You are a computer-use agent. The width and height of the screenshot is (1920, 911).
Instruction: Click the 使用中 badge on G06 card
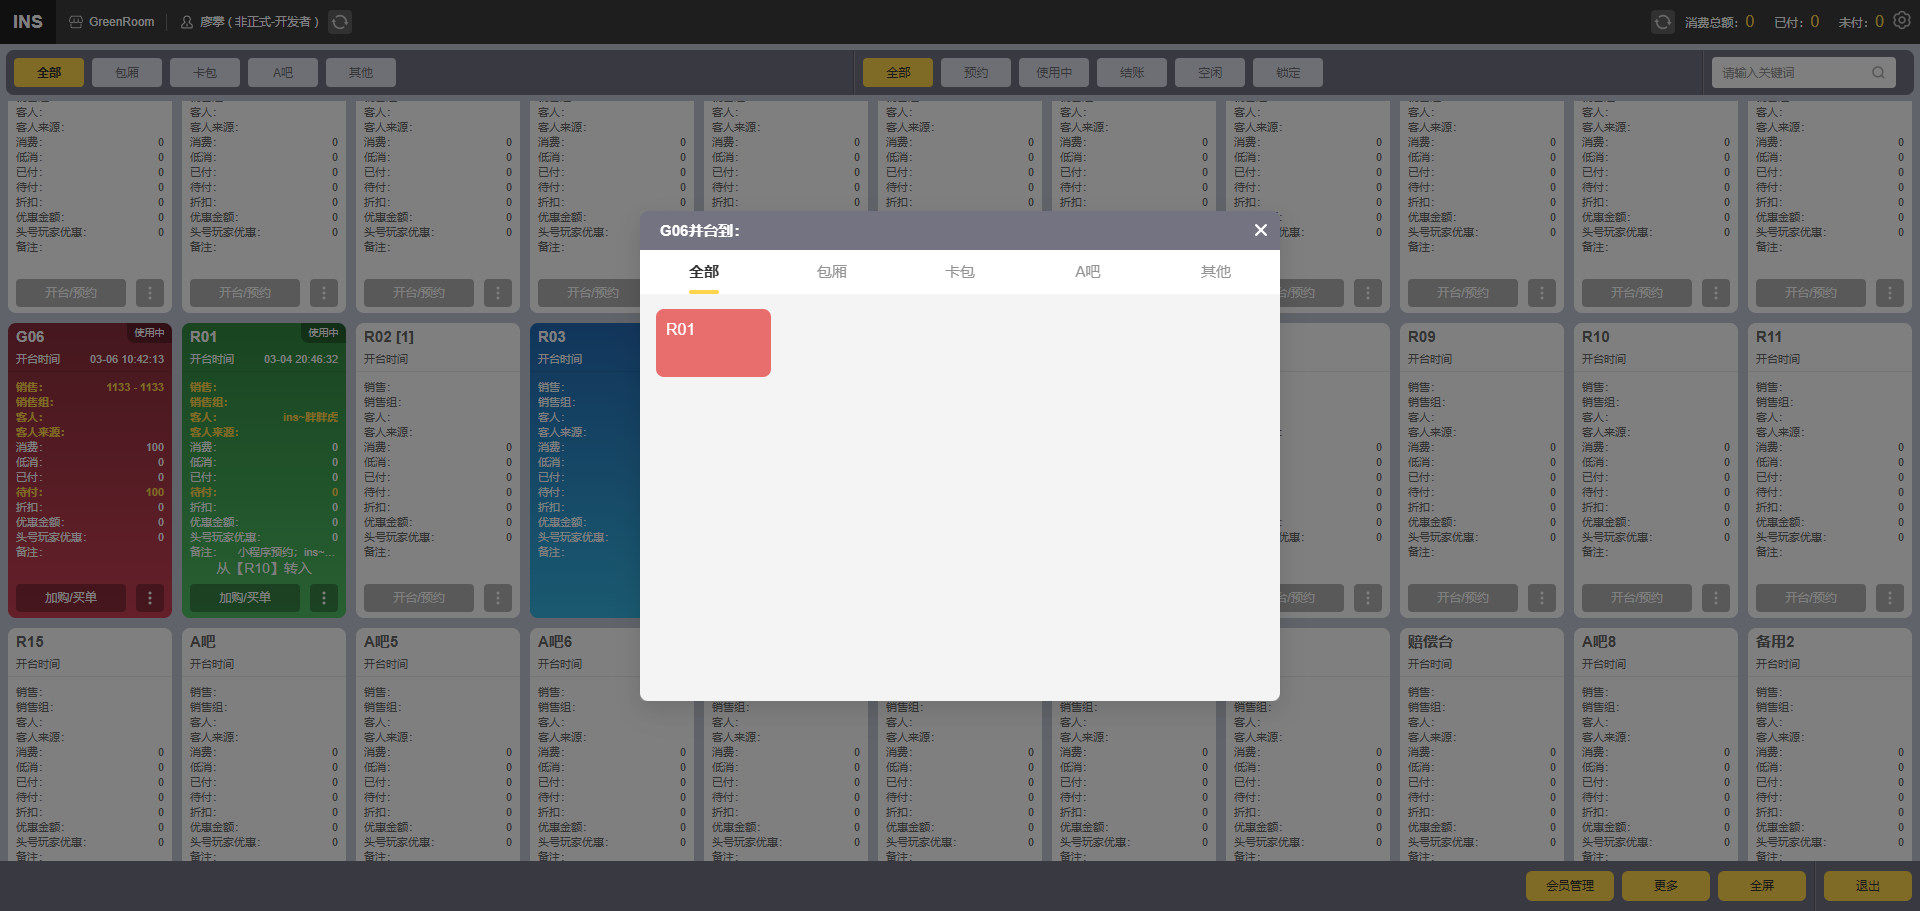150,332
